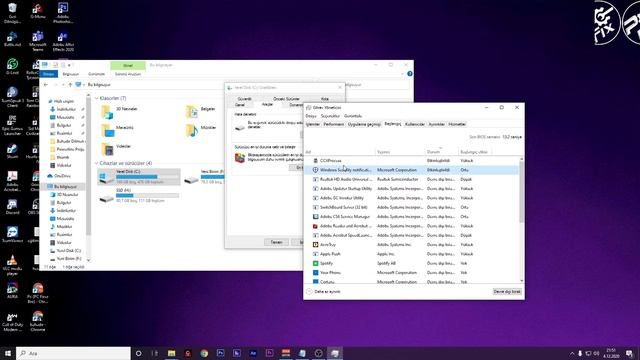Click Ara search box on taskbar
640x360 pixels.
[73, 353]
